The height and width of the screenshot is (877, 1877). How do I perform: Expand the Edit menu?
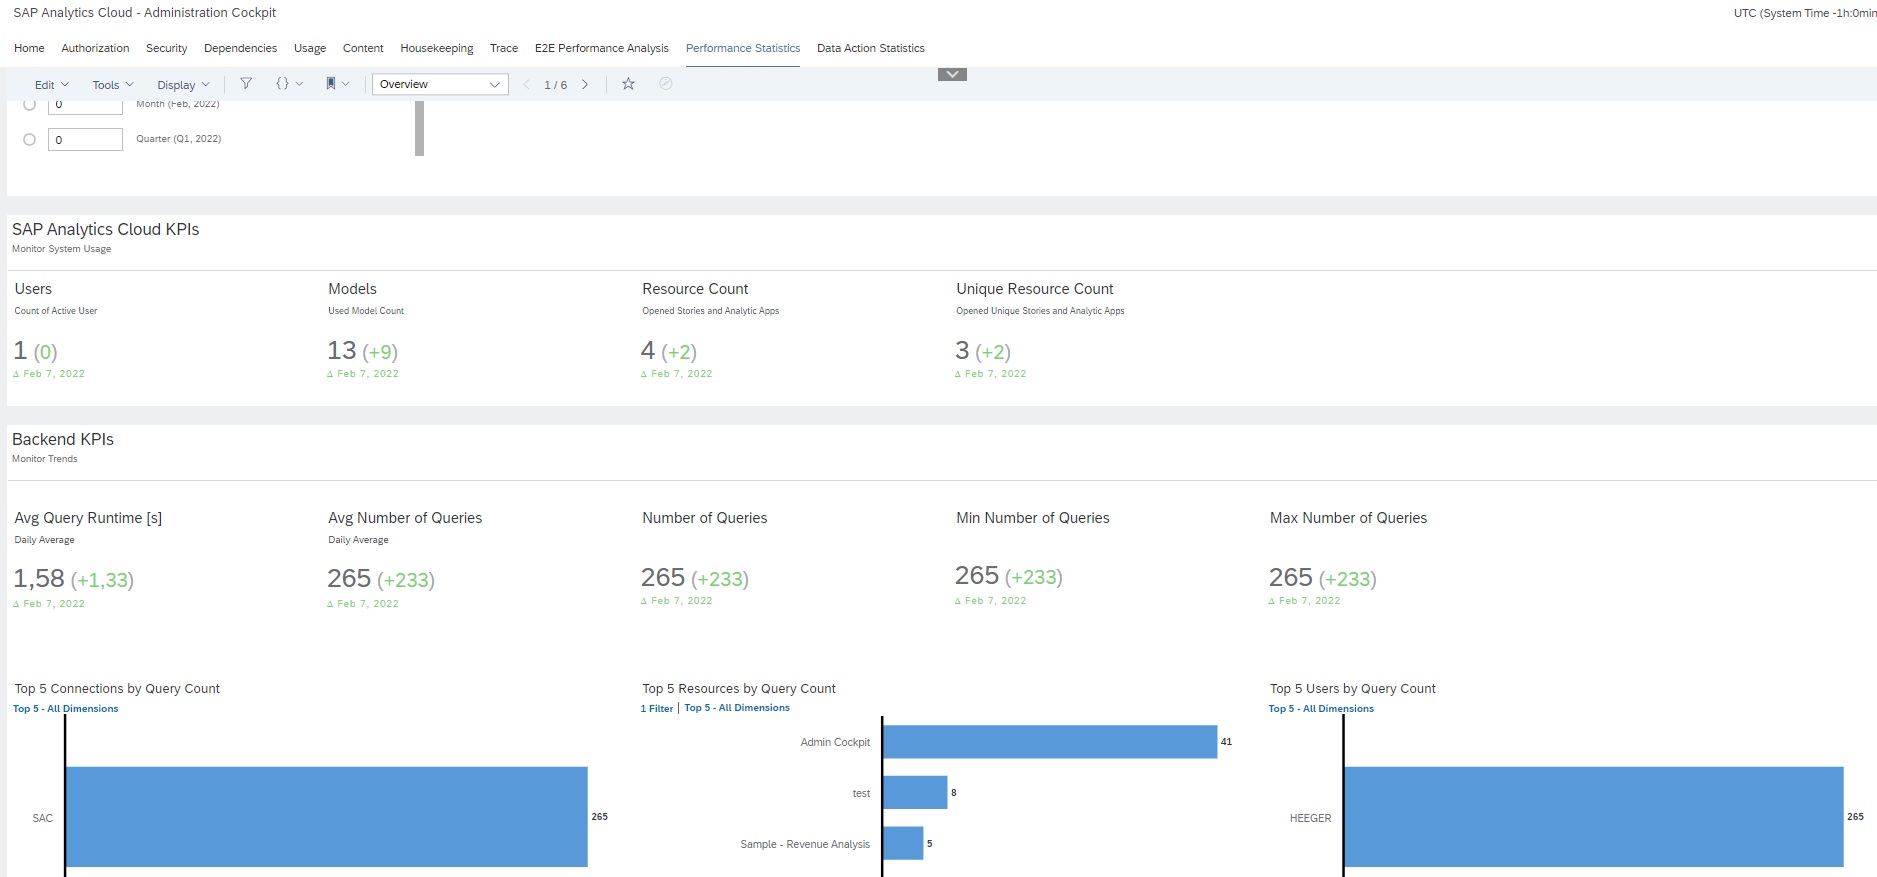coord(51,85)
